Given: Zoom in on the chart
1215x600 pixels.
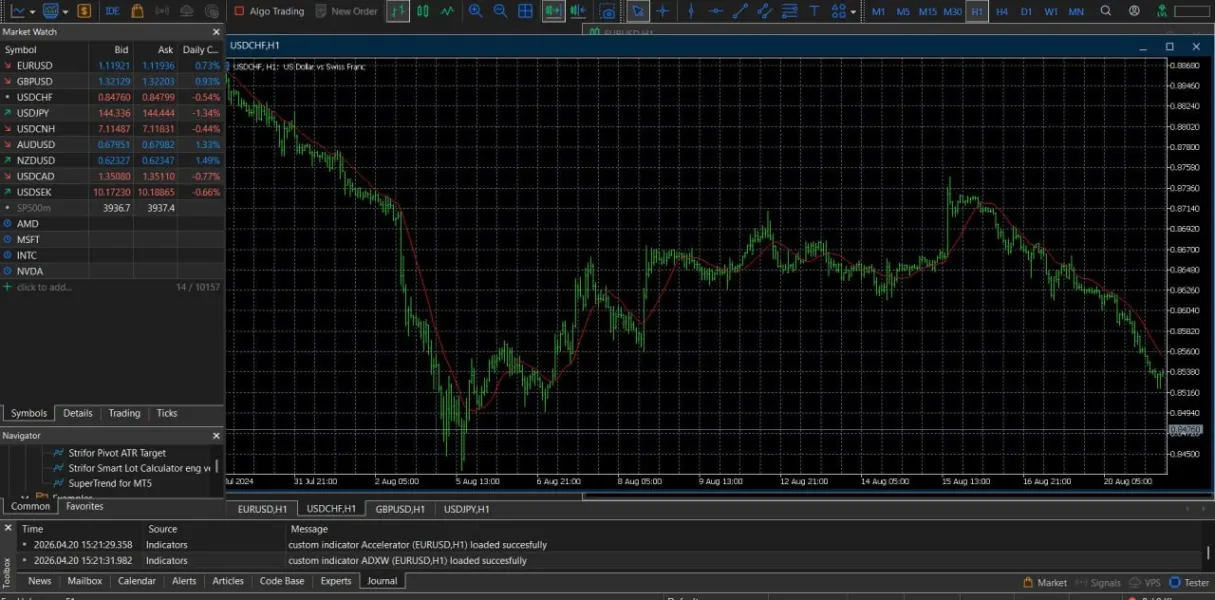Looking at the screenshot, I should tap(475, 11).
